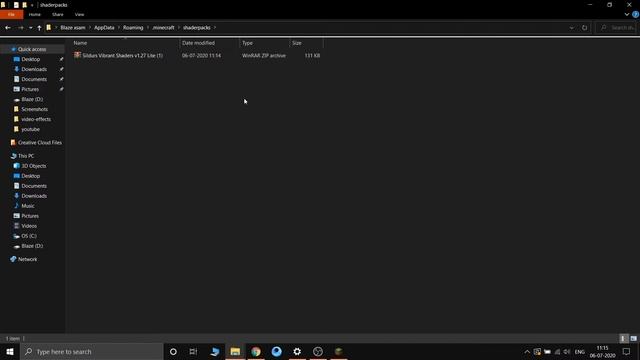Open the OS (C:) drive

pyautogui.click(x=29, y=236)
